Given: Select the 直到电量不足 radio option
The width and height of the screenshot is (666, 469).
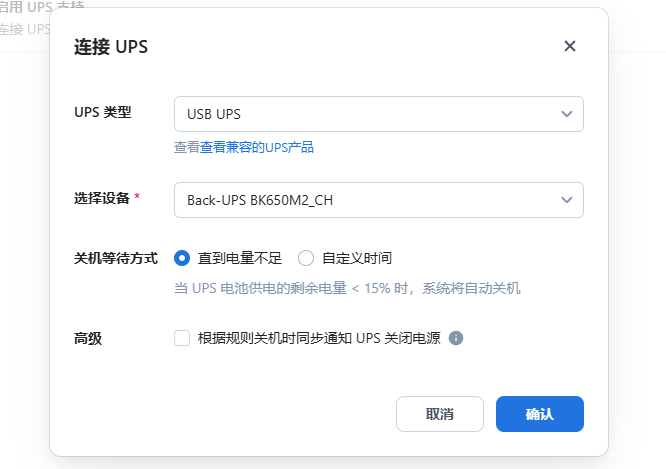Looking at the screenshot, I should click(x=182, y=258).
